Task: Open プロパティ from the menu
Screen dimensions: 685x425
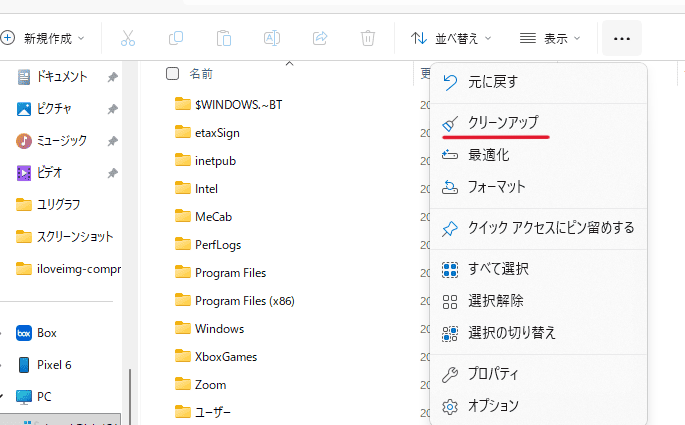Action: pyautogui.click(x=538, y=374)
